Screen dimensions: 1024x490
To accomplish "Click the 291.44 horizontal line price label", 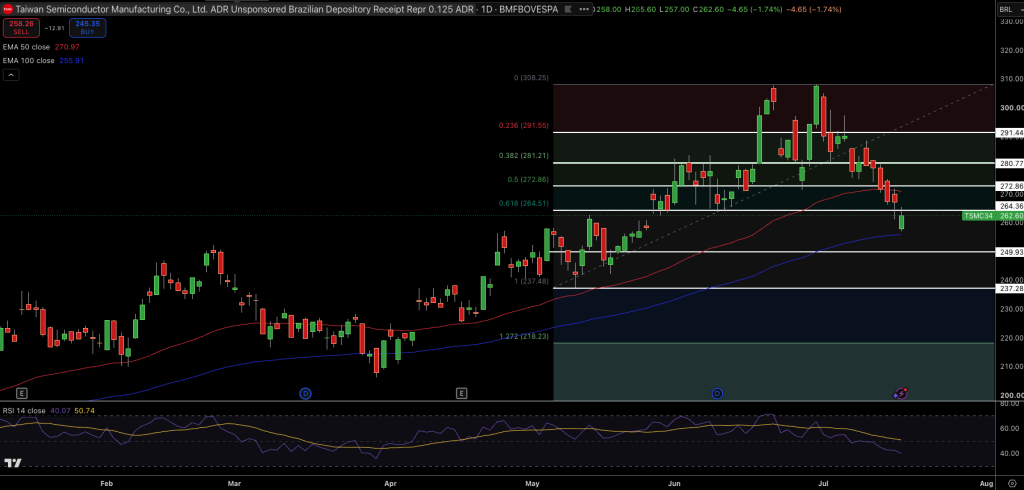I will click(x=1009, y=132).
